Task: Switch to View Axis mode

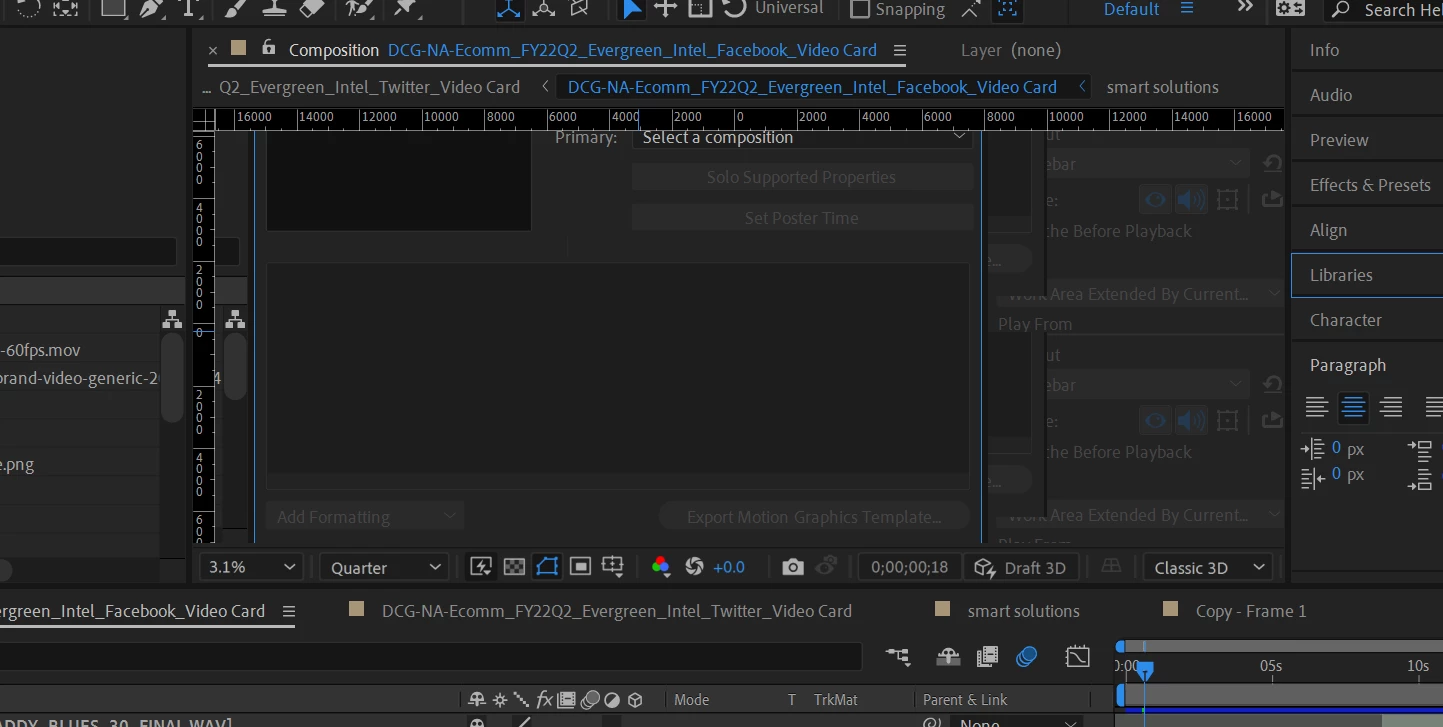Action: tap(579, 9)
